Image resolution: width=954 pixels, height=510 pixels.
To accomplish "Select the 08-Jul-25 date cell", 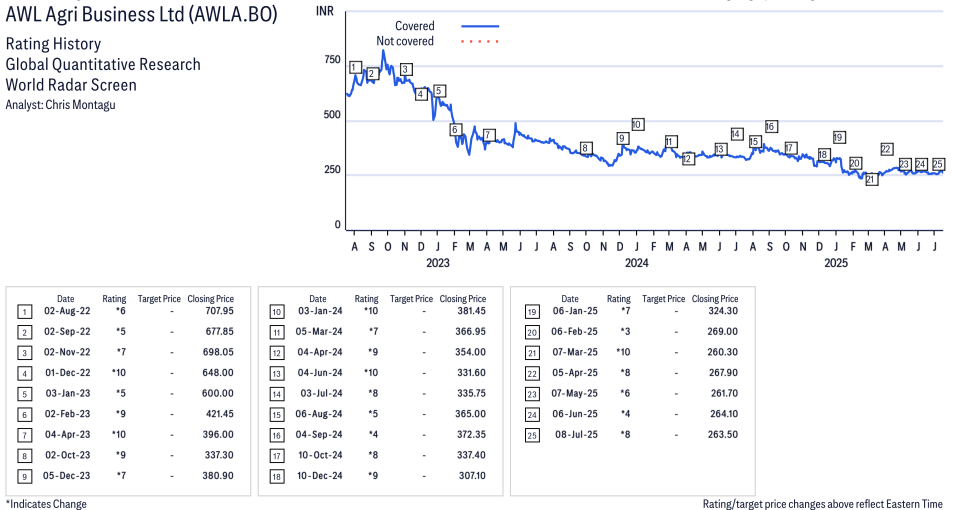I will coord(577,435).
